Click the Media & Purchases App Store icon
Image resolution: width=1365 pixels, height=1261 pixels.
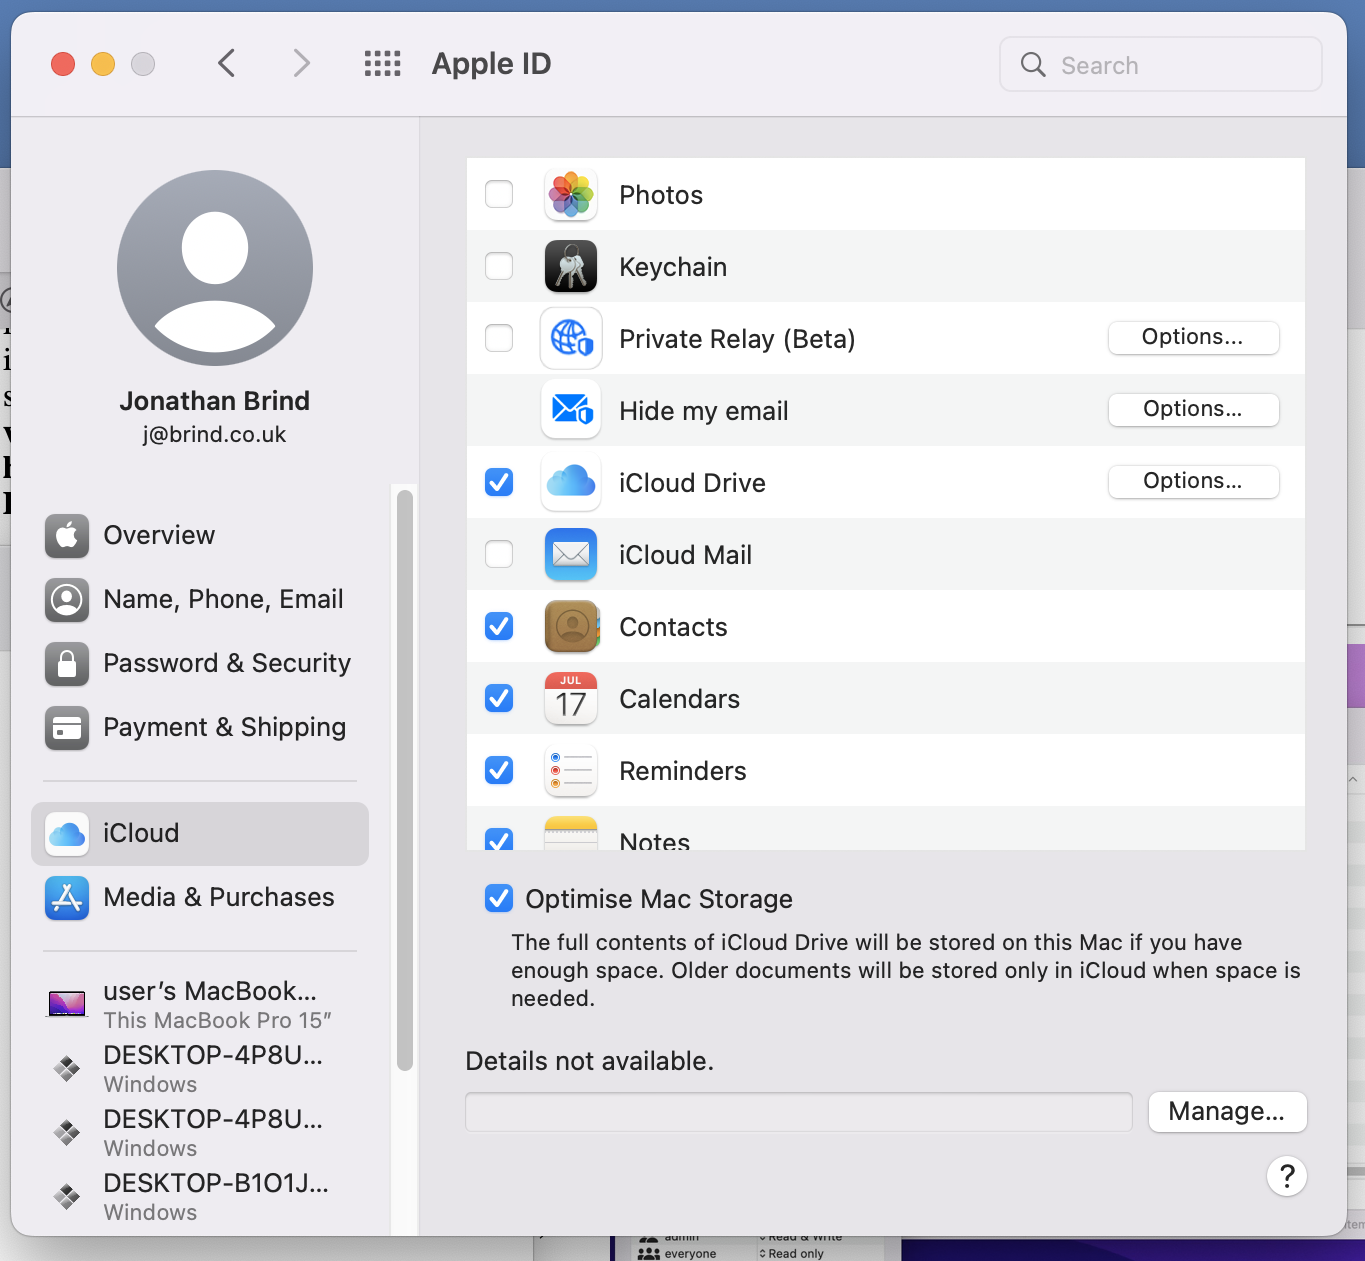pyautogui.click(x=67, y=898)
